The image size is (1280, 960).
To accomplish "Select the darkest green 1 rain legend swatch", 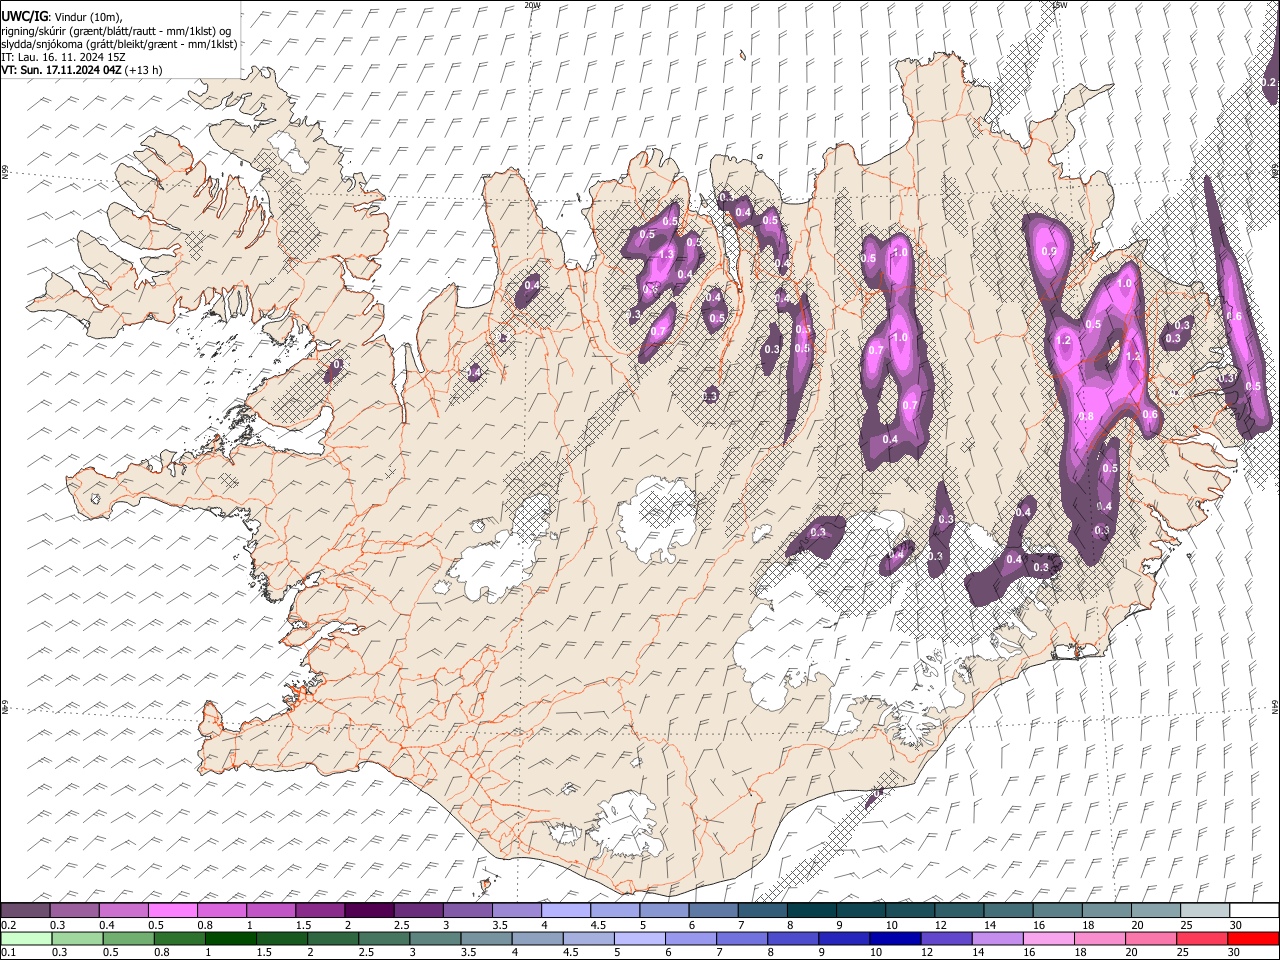I will (231, 938).
